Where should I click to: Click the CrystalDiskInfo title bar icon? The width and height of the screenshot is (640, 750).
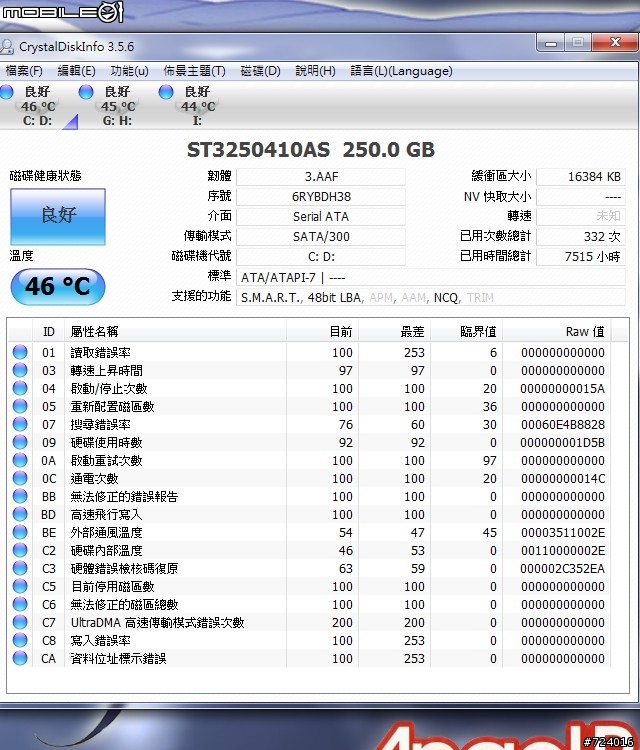[x=7, y=46]
